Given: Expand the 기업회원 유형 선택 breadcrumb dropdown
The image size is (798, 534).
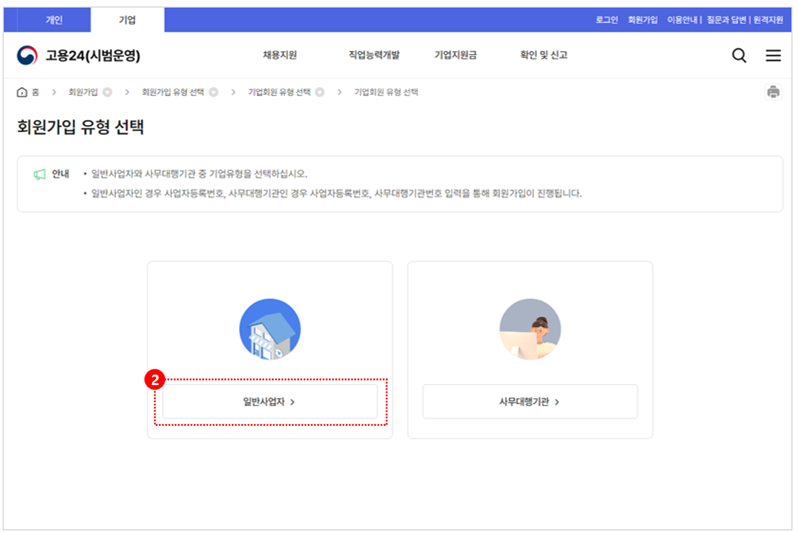Looking at the screenshot, I should [x=320, y=92].
